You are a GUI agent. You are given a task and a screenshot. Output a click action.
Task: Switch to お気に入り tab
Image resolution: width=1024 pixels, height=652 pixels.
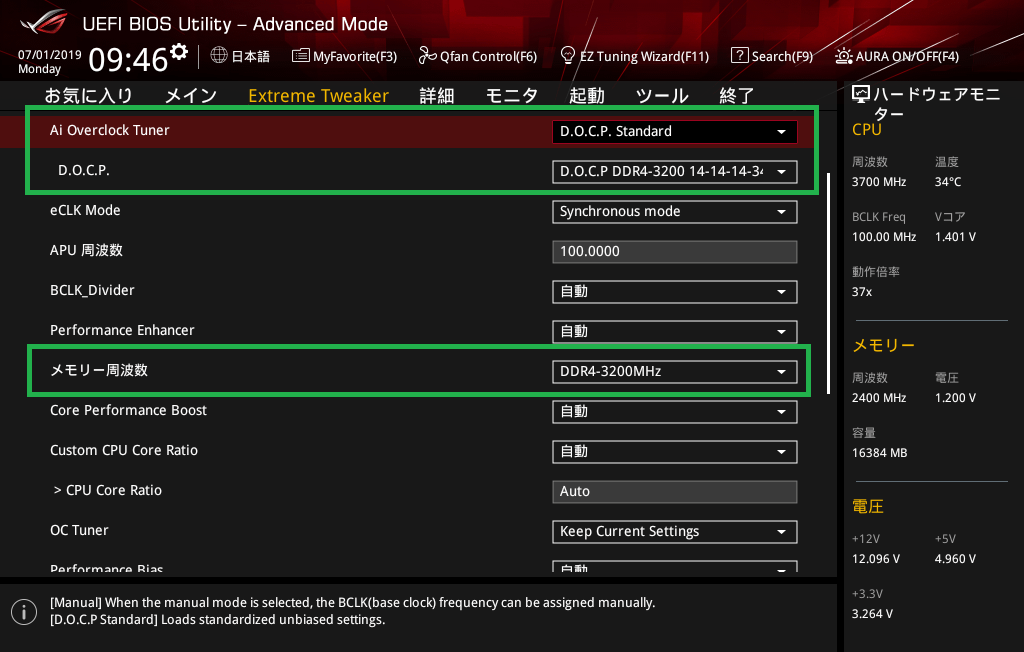[x=89, y=95]
